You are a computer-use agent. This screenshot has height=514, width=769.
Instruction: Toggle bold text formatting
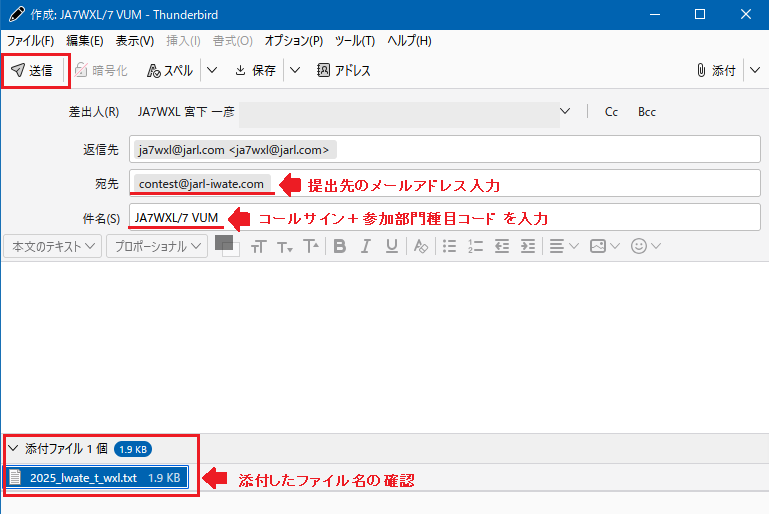tap(339, 246)
